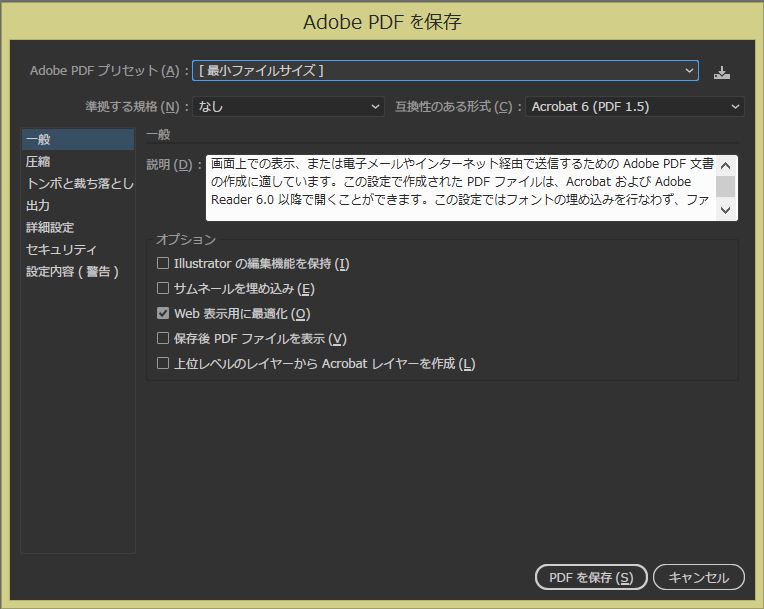Screen dimensions: 764x609
Task: Uncheck Web 表示用に最適化 checkbox
Action: tap(163, 313)
